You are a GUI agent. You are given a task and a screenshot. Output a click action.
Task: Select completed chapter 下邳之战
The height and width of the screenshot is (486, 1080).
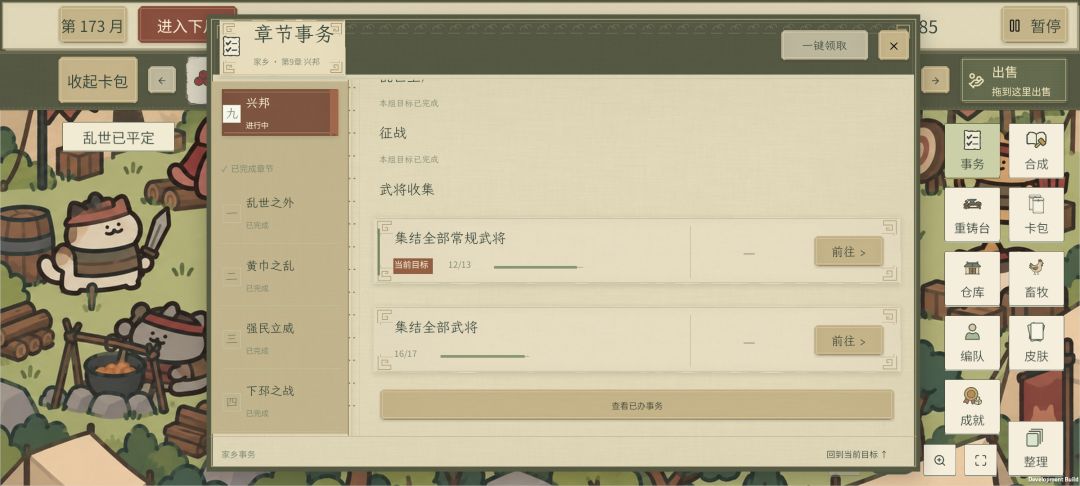280,400
